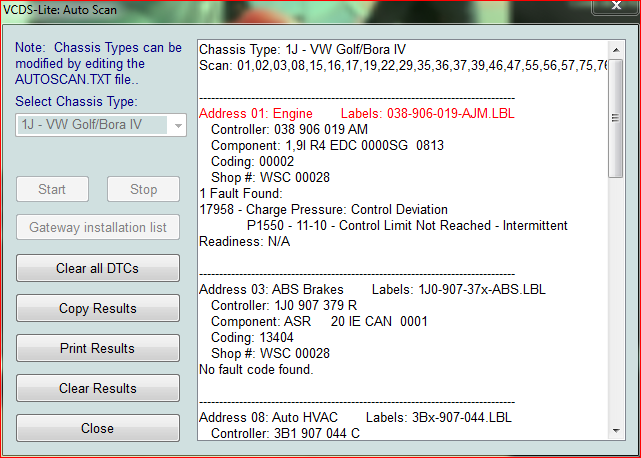641x458 pixels.
Task: Click fault '17958 - Charge Pressure: Control Deviation'
Action: [323, 209]
